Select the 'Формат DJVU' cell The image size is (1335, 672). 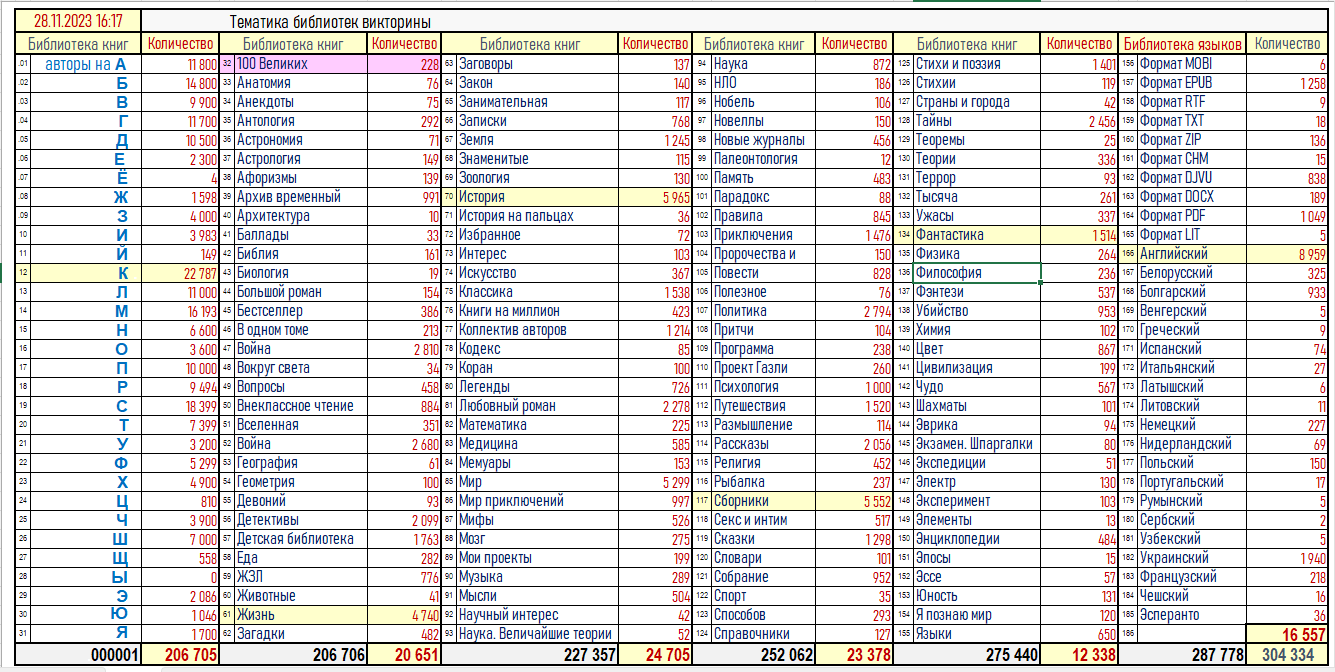pyautogui.click(x=1192, y=178)
